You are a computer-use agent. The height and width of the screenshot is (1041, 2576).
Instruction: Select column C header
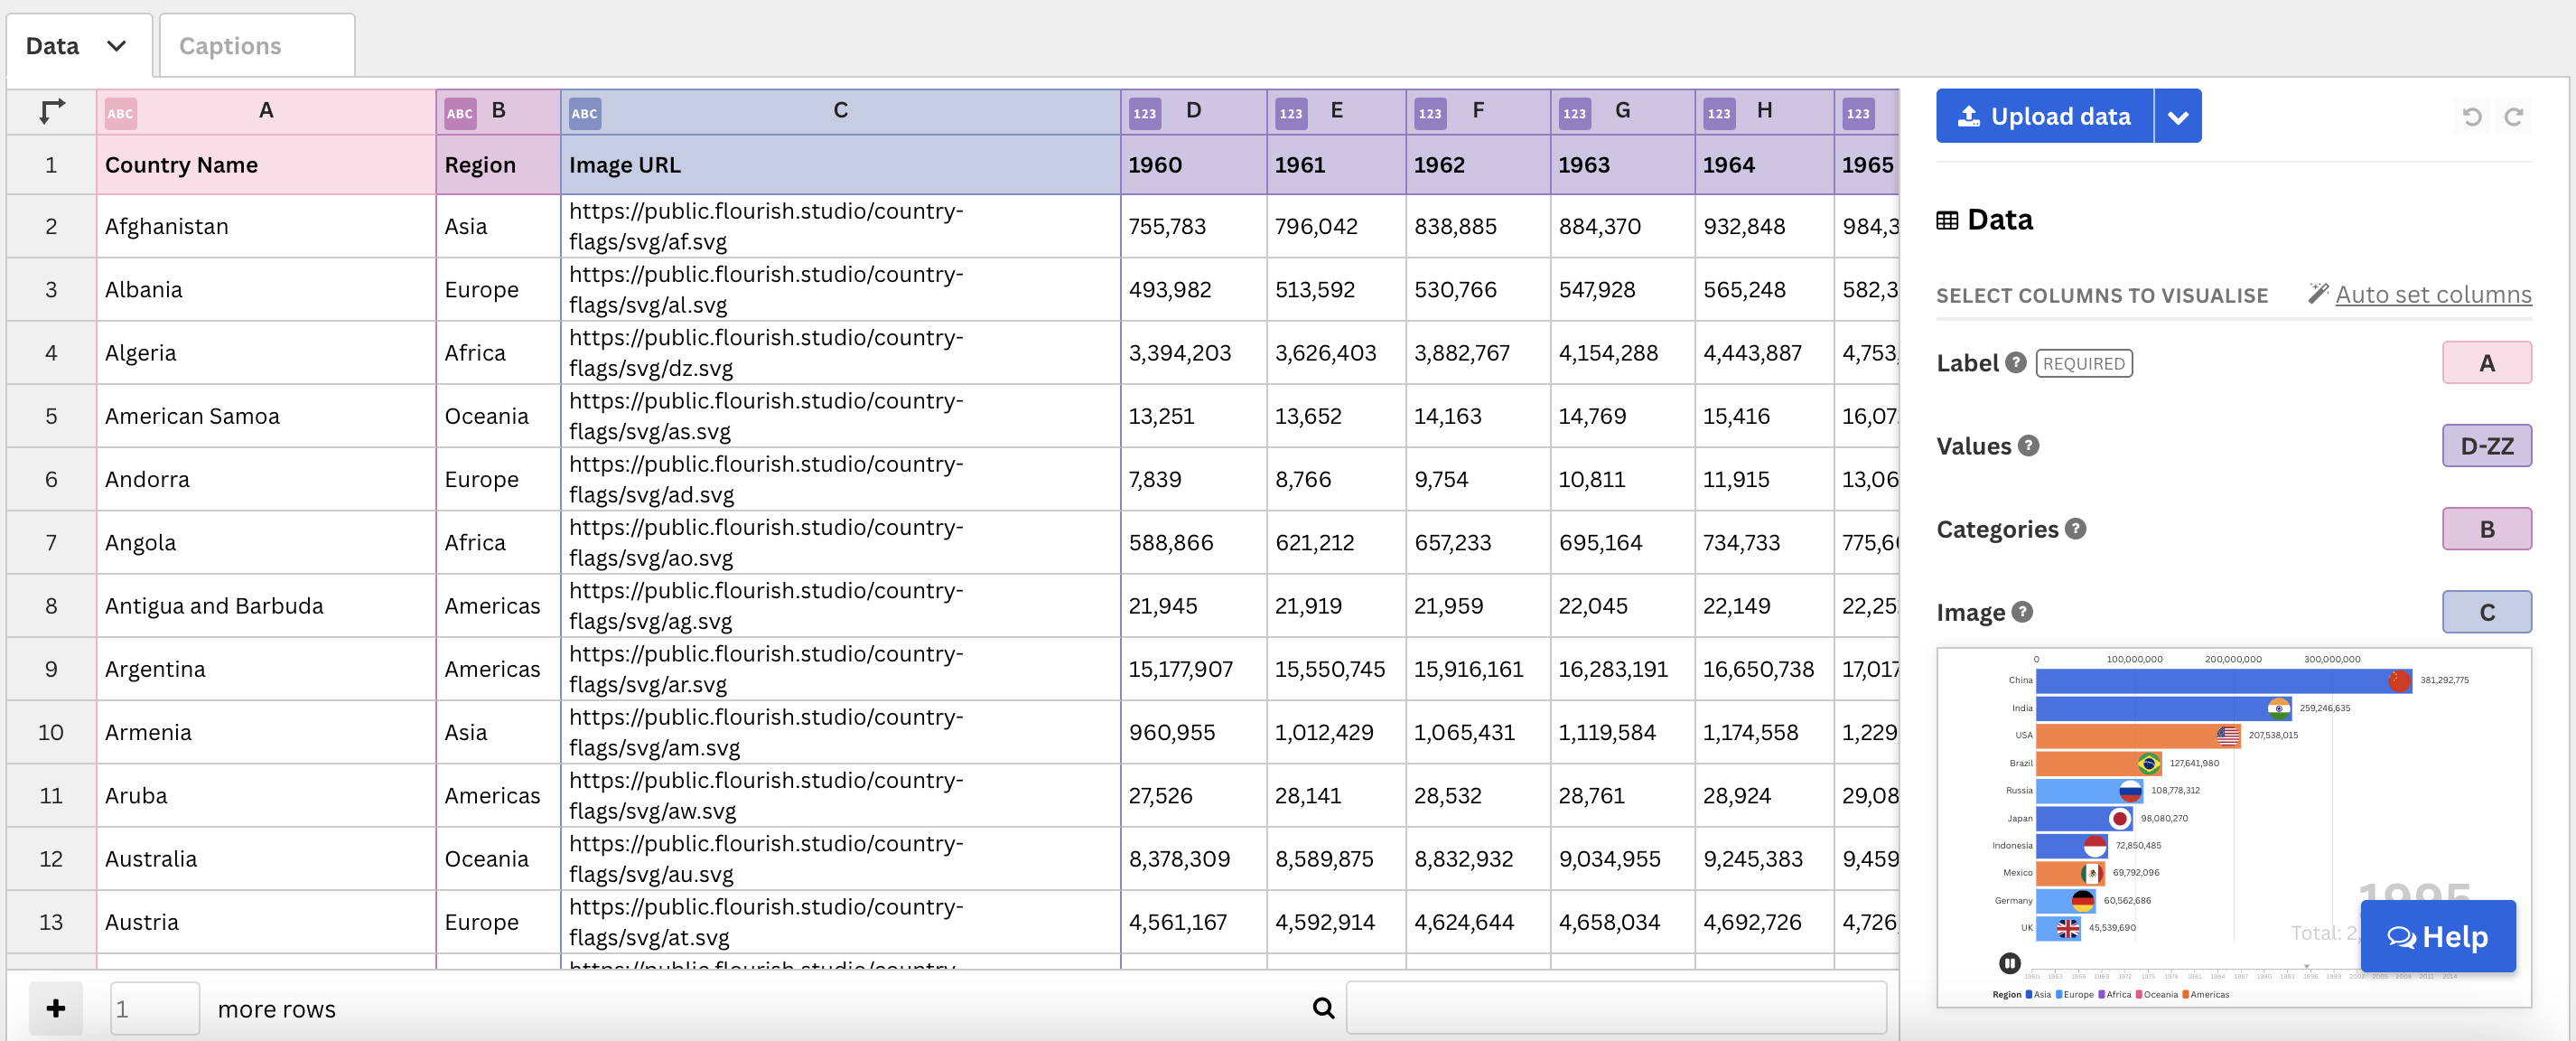pos(840,112)
